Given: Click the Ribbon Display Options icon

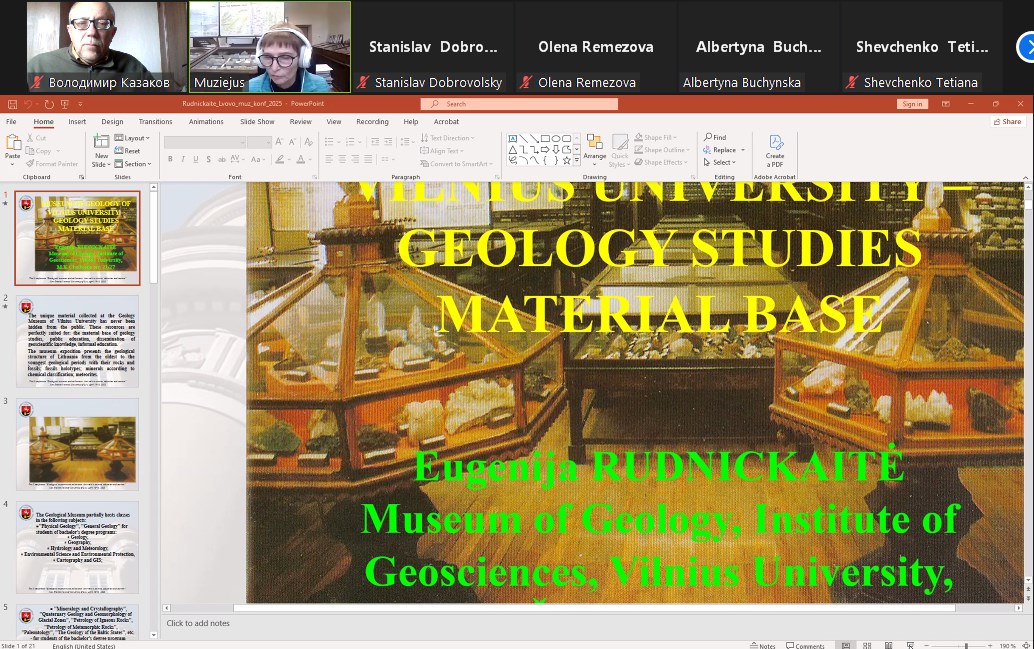Looking at the screenshot, I should (946, 104).
